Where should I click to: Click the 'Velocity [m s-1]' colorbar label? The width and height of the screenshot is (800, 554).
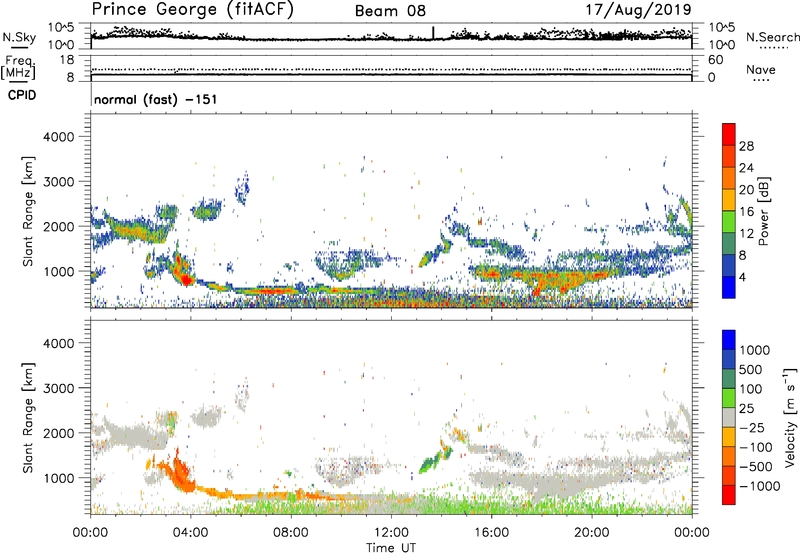[x=790, y=417]
